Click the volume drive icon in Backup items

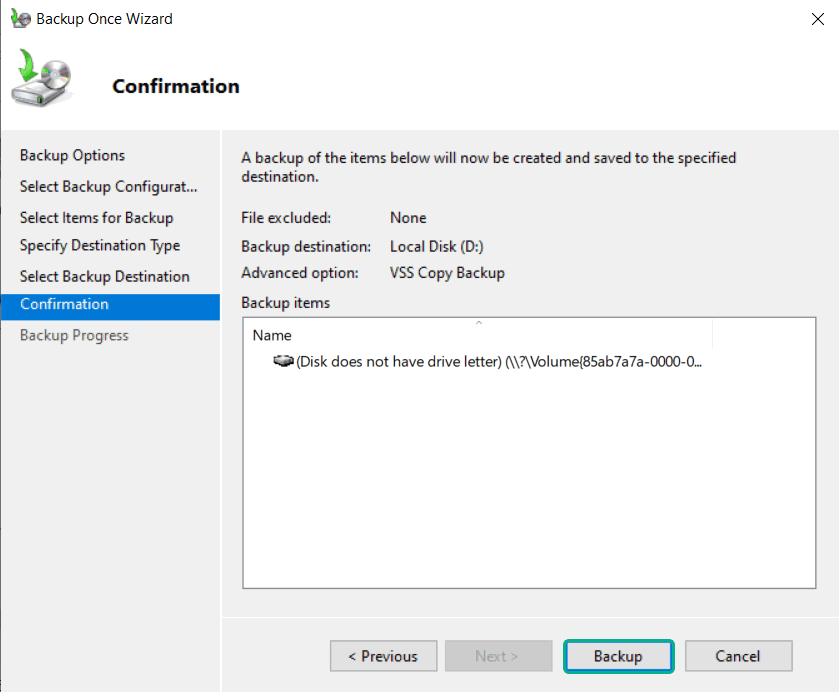pyautogui.click(x=283, y=361)
